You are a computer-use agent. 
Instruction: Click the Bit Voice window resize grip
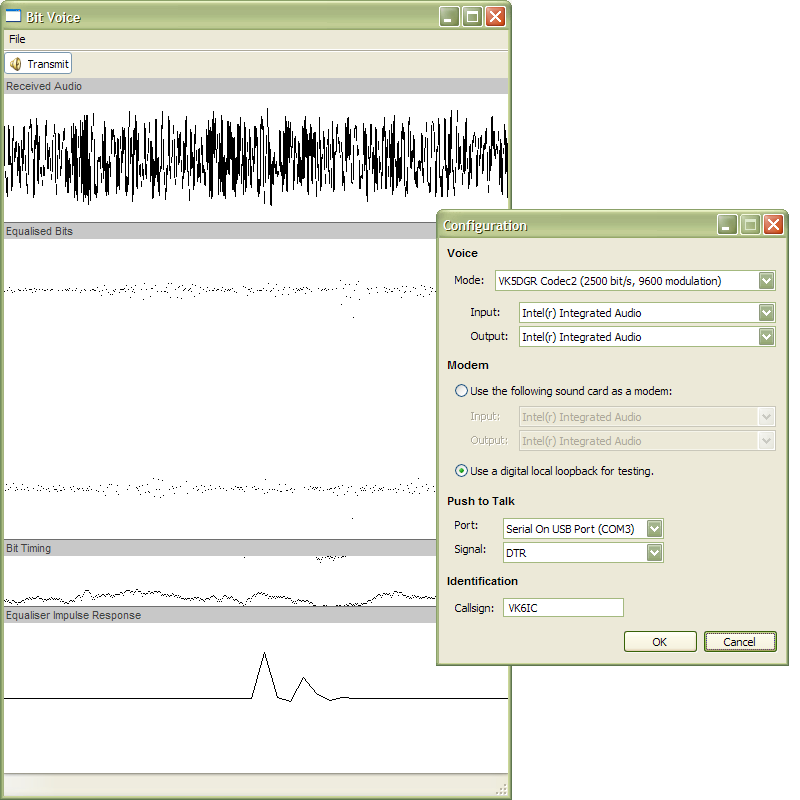(502, 789)
